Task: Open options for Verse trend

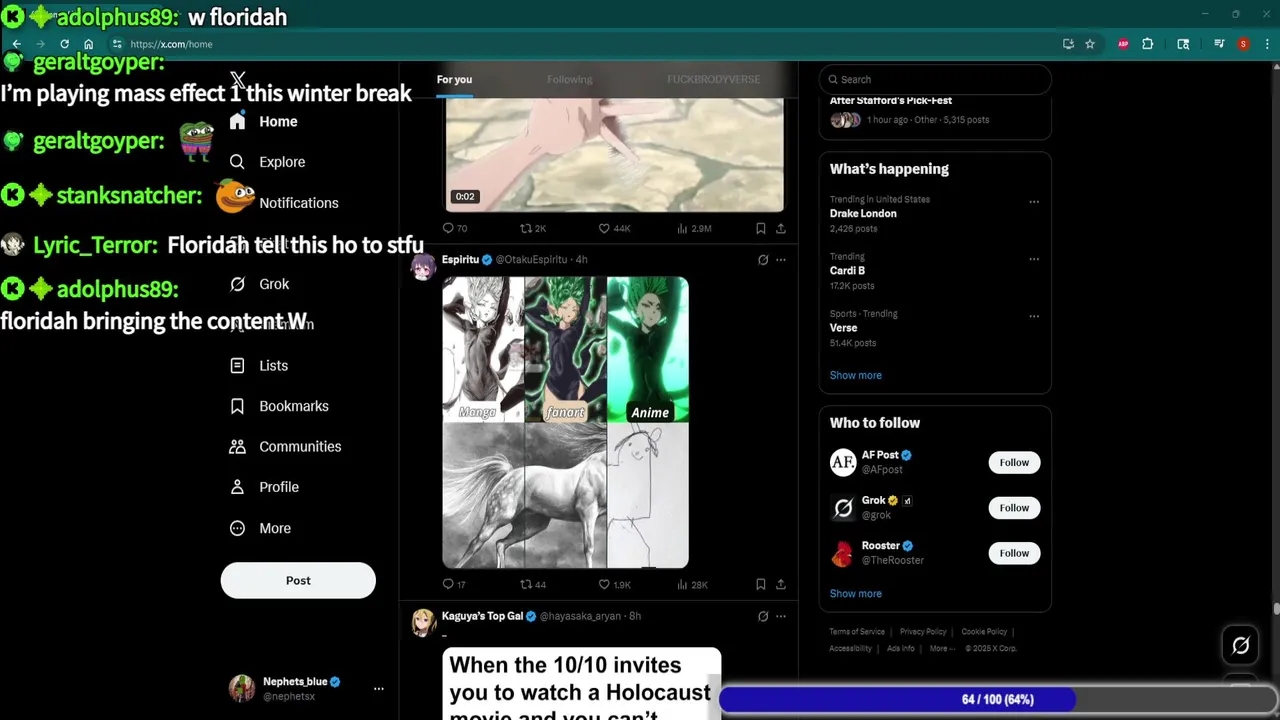Action: pos(1034,316)
